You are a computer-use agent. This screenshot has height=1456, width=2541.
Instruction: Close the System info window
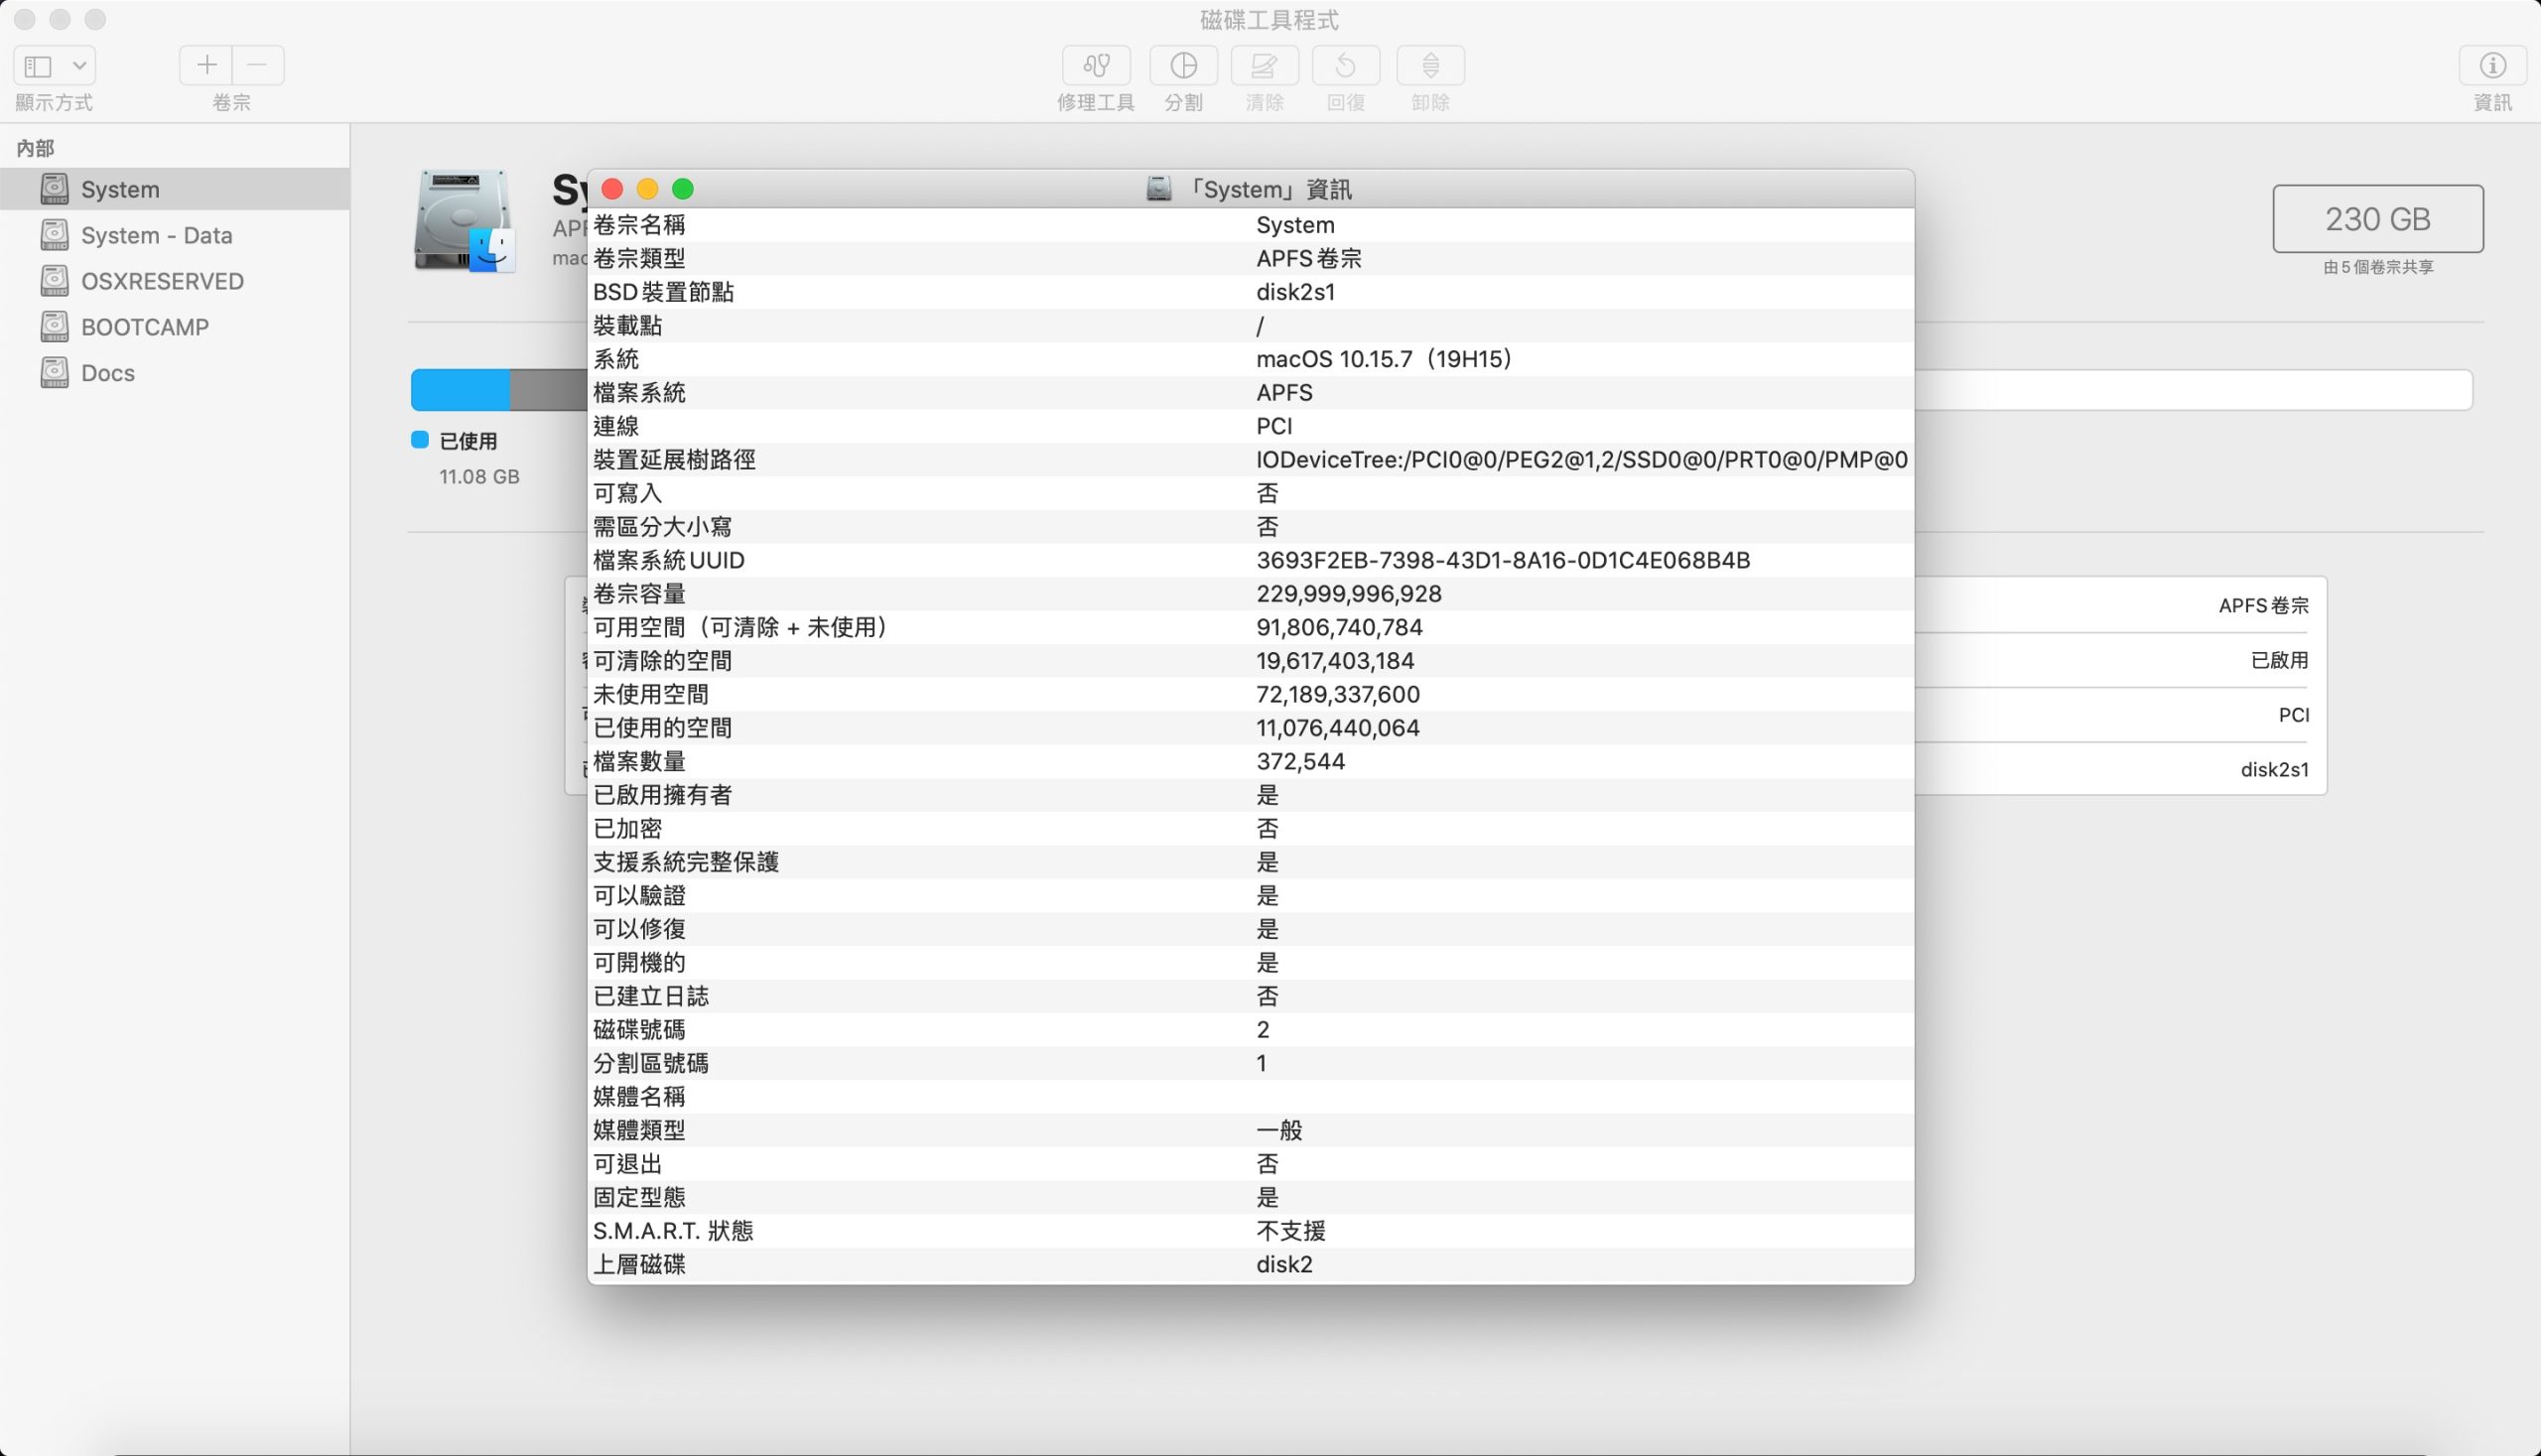tap(612, 189)
